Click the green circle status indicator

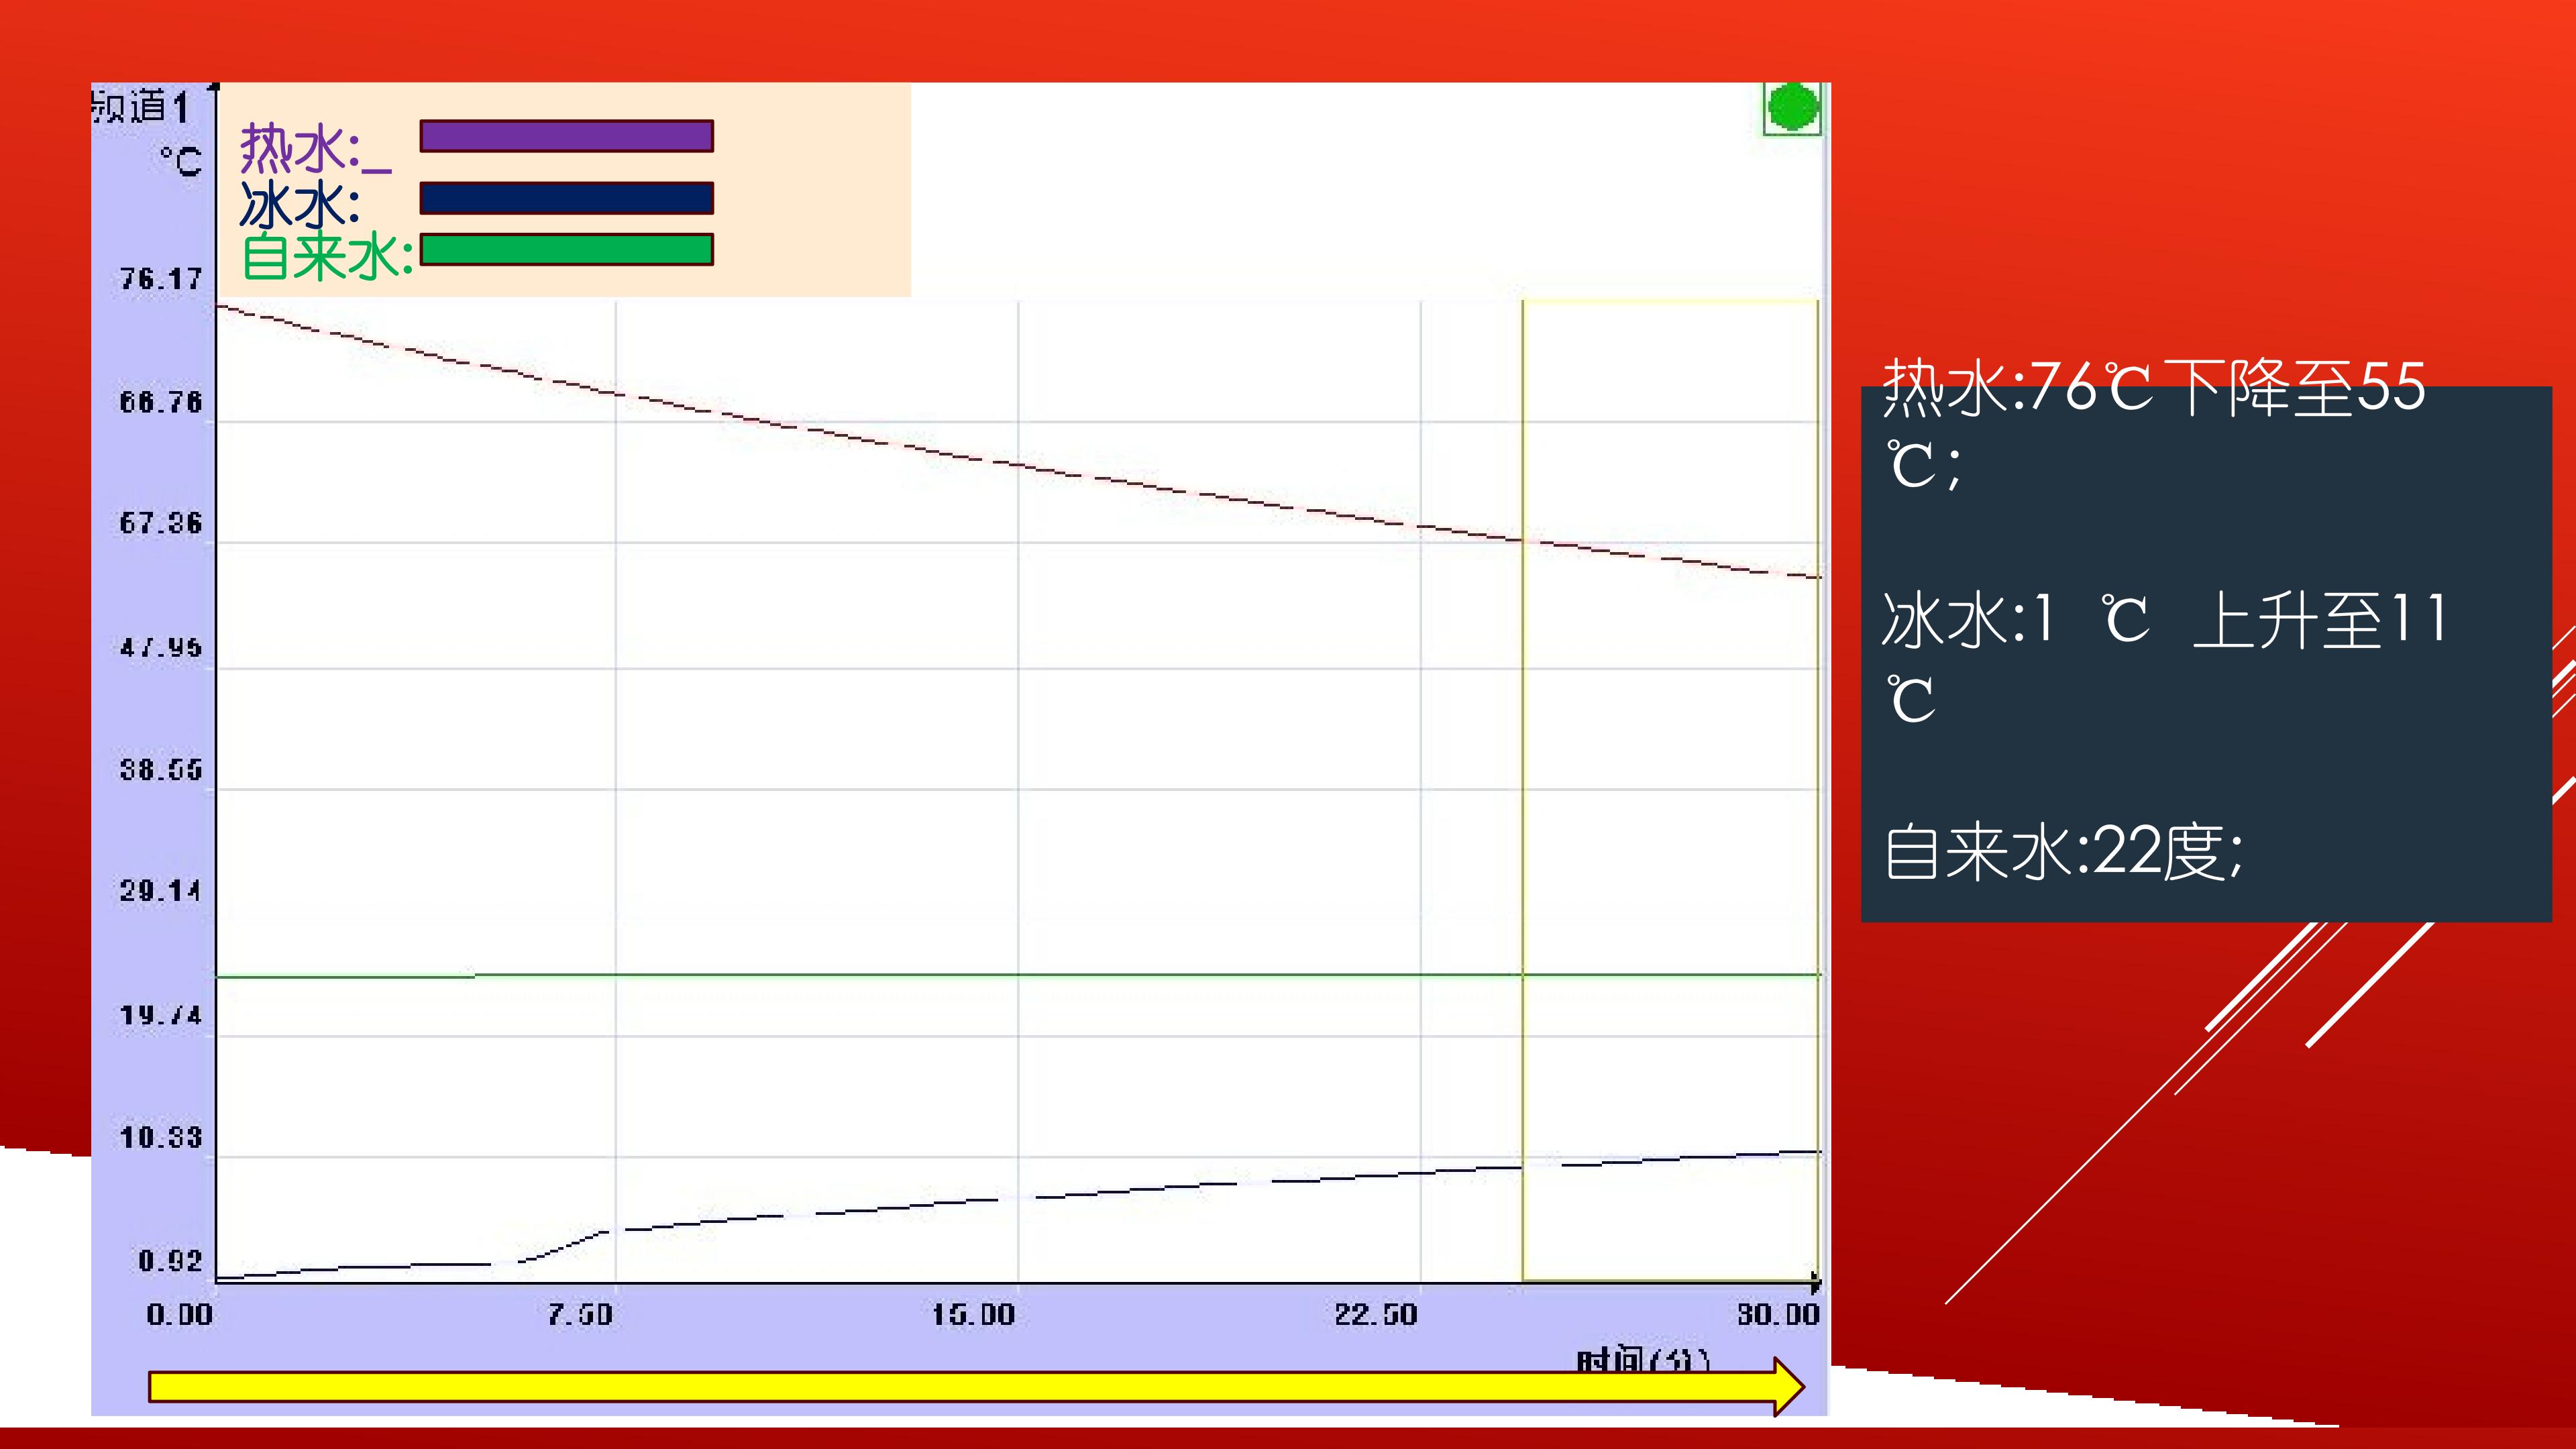[1792, 108]
